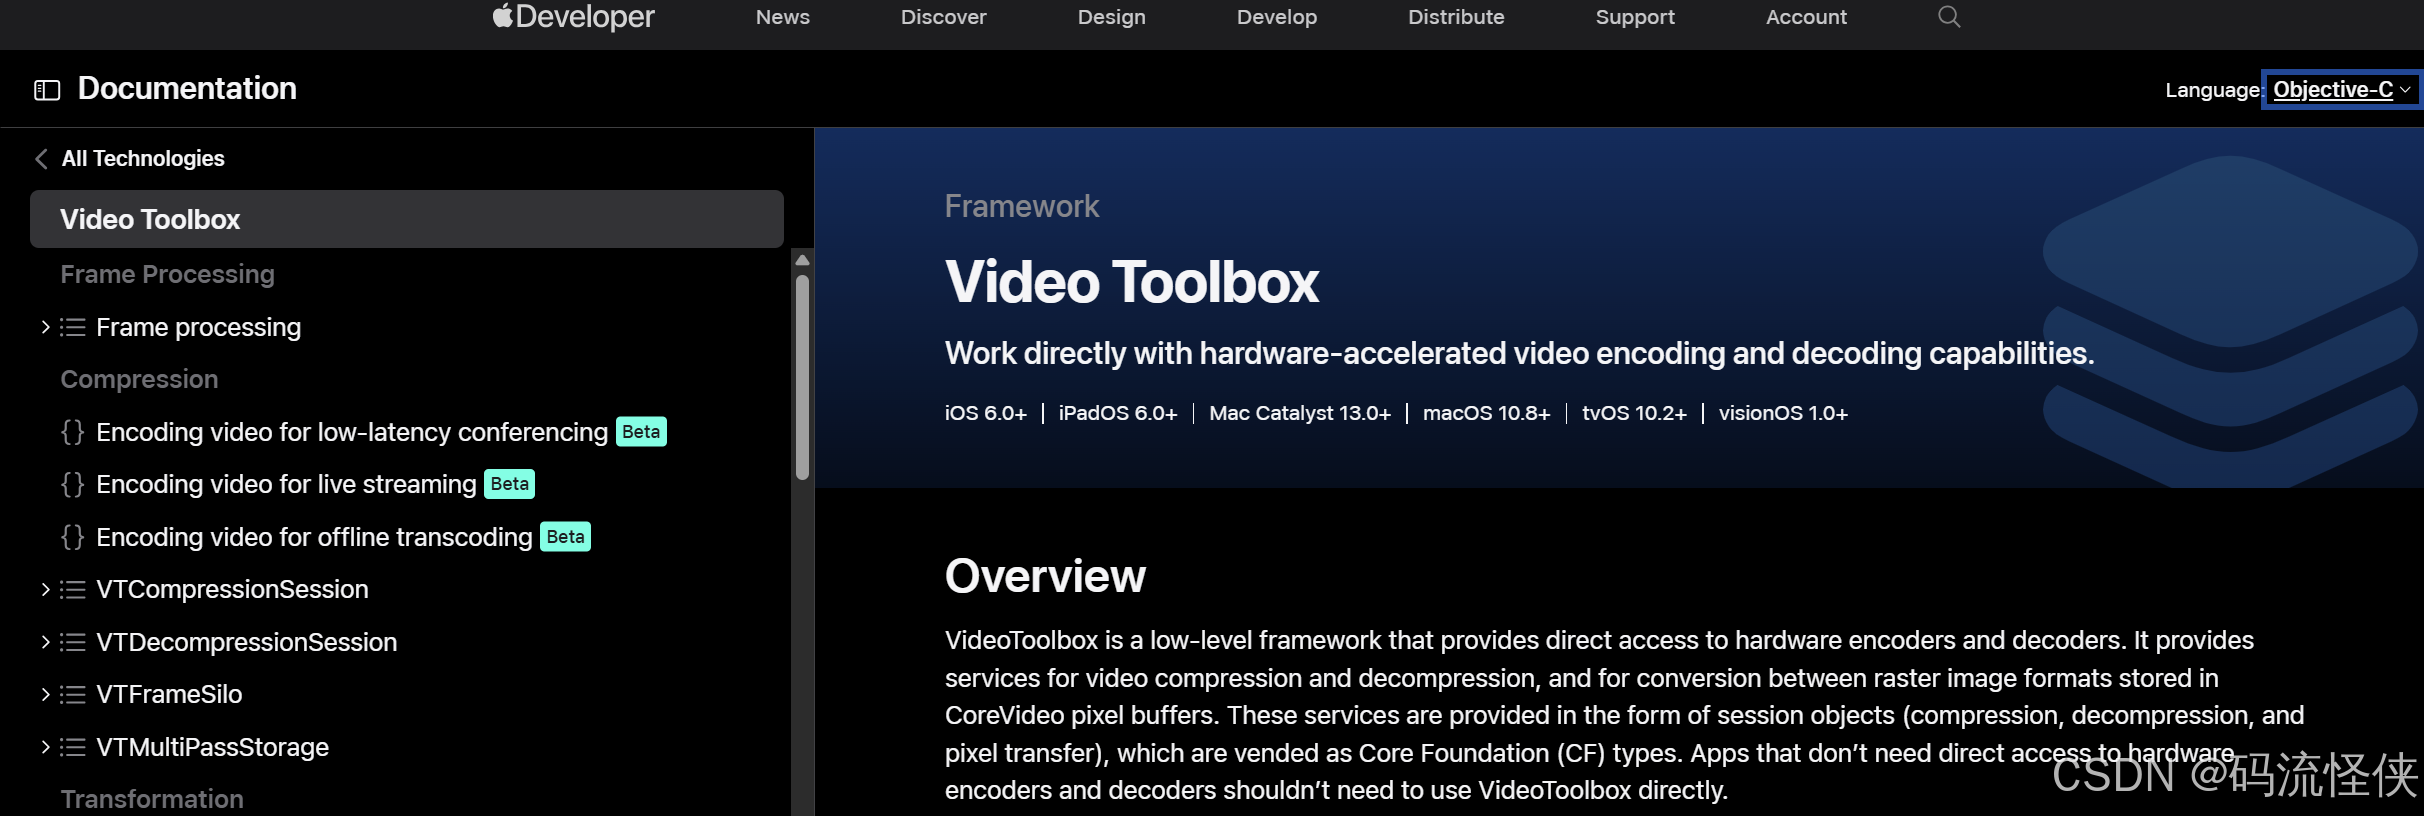2424x816 pixels.
Task: Click the Transformation section heading
Action: 152,799
